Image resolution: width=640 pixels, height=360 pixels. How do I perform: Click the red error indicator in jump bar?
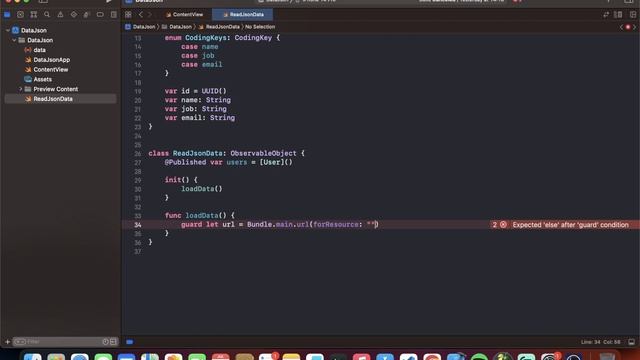(628, 27)
